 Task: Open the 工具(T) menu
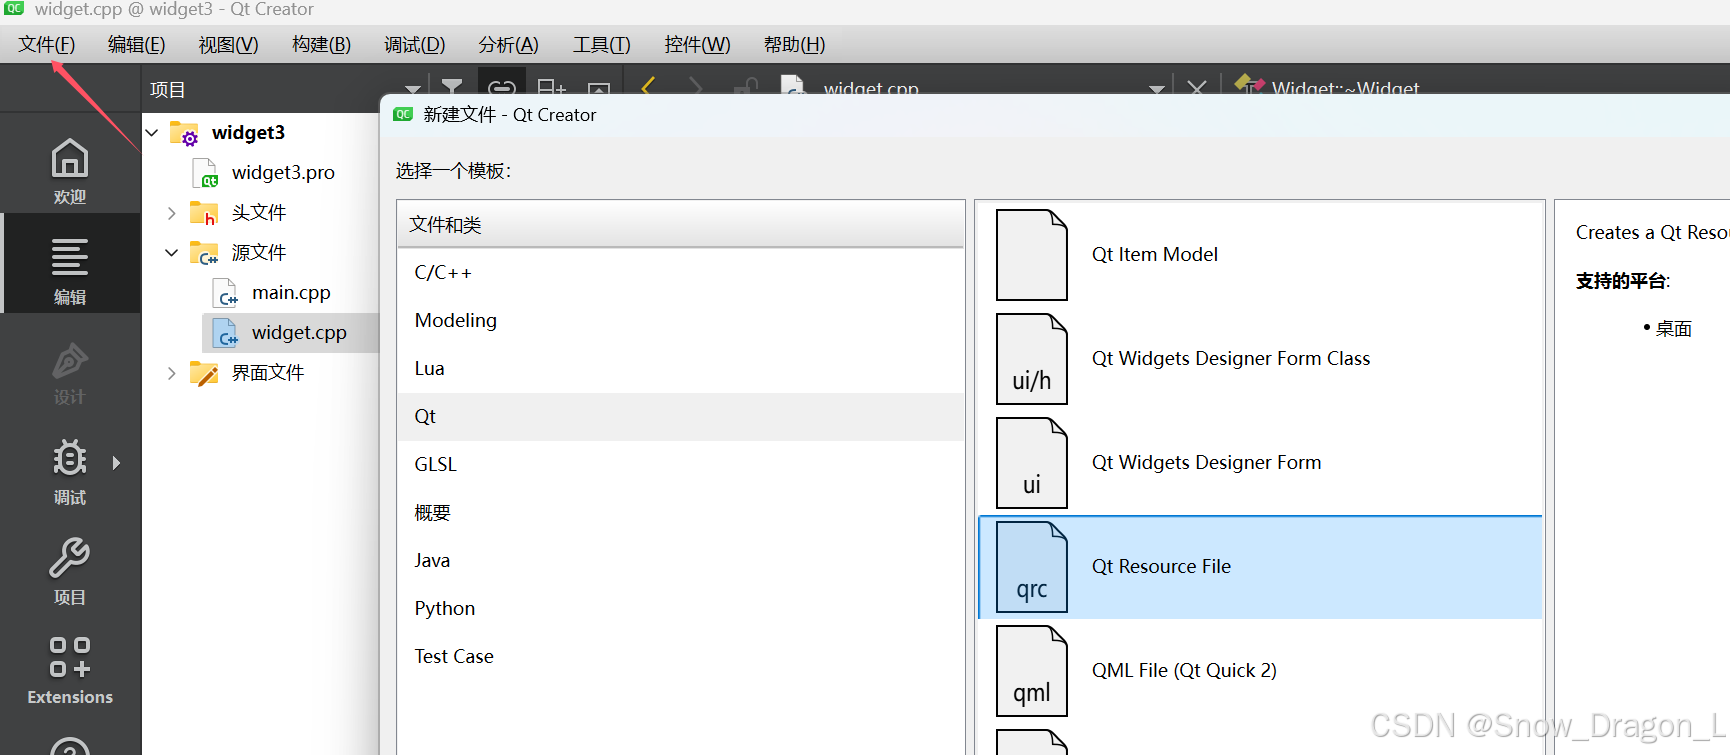[601, 45]
